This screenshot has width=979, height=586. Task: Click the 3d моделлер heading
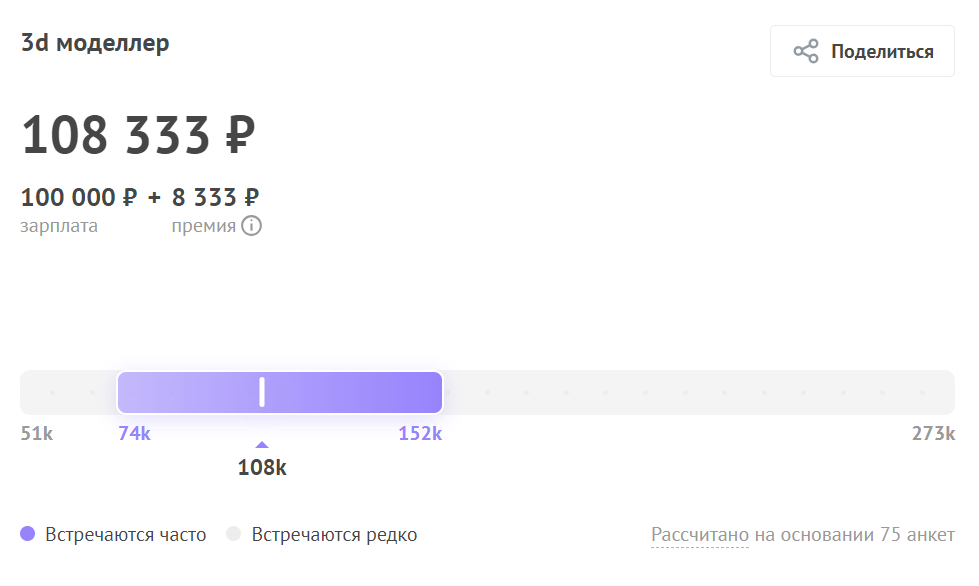click(95, 43)
